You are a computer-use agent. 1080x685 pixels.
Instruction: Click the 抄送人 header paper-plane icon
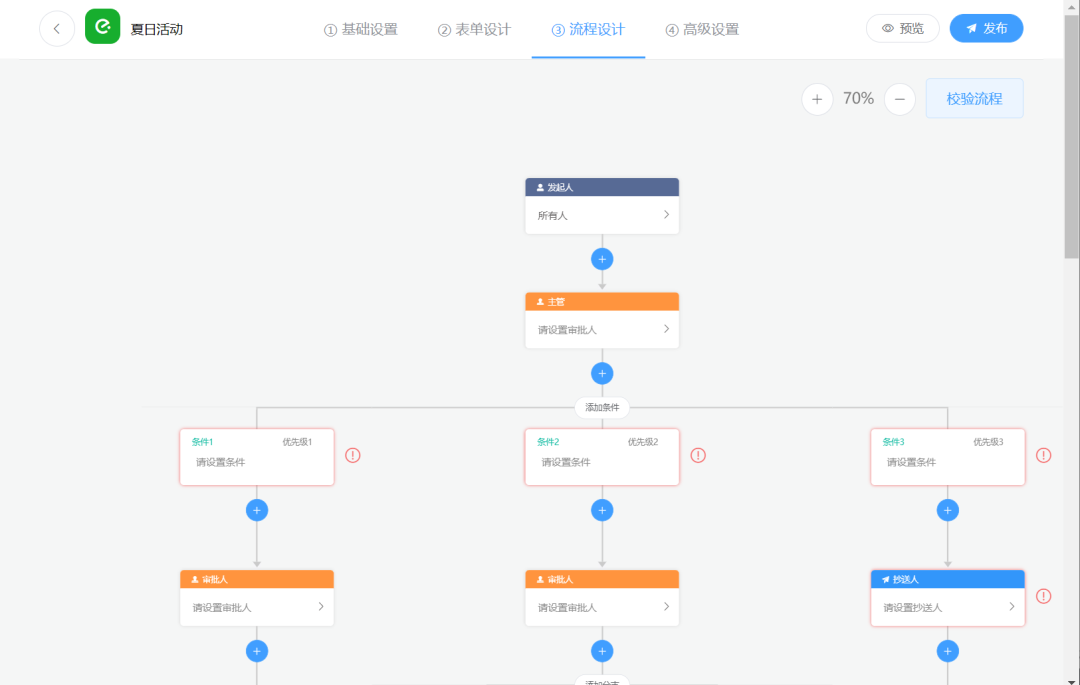tap(886, 580)
